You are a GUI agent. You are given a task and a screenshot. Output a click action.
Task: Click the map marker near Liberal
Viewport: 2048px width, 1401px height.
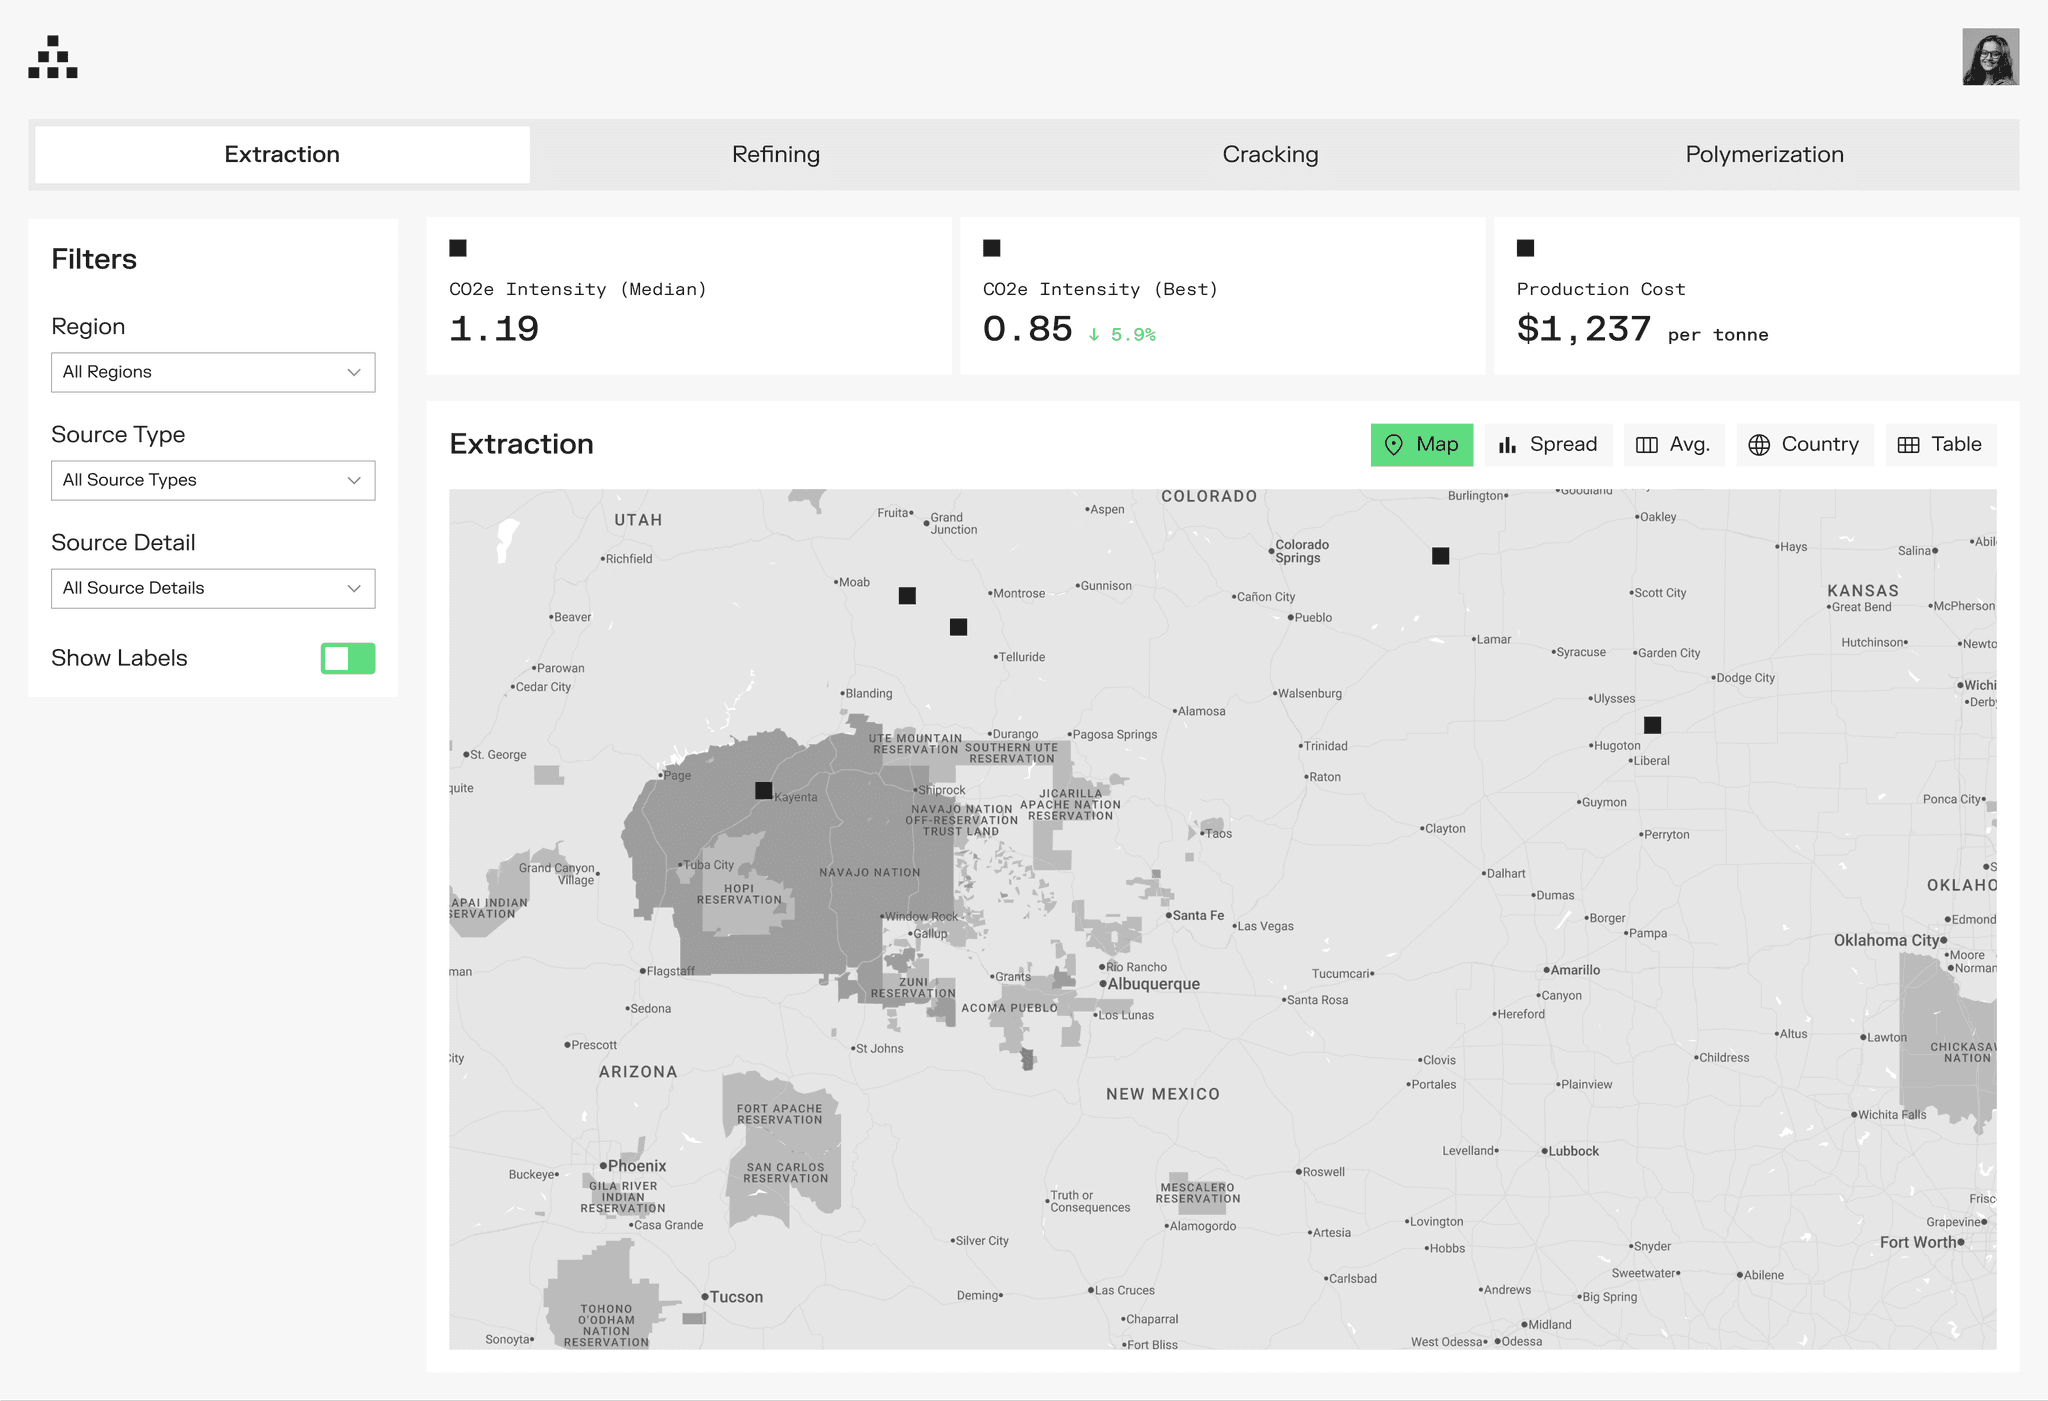(x=1652, y=725)
